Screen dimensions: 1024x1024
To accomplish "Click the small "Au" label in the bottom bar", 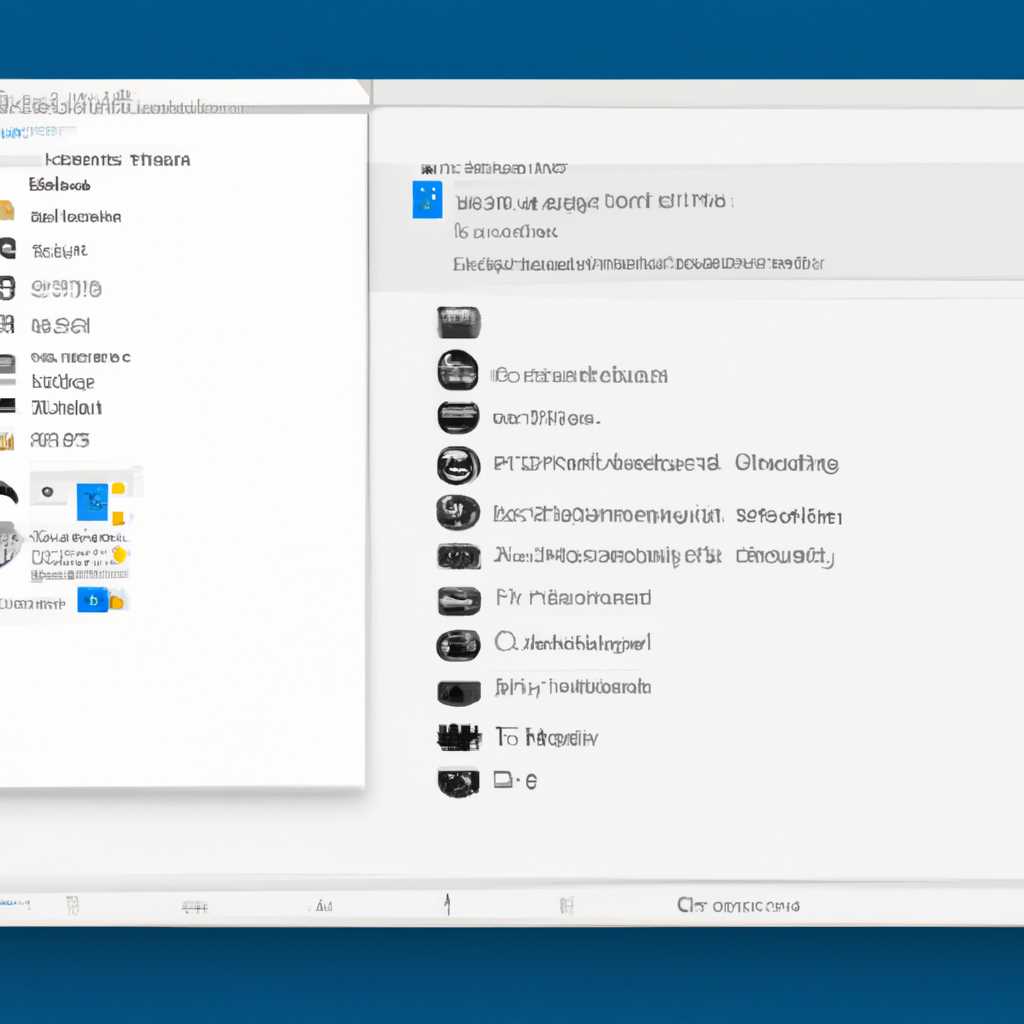I will (x=324, y=906).
